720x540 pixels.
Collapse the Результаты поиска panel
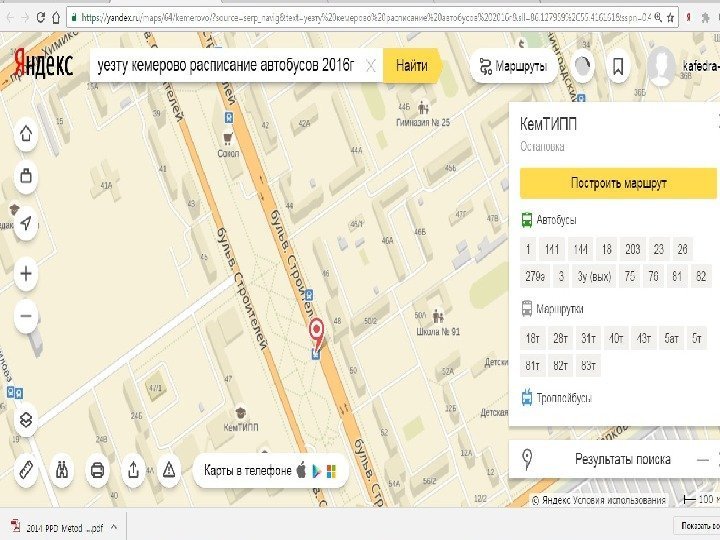coord(703,460)
